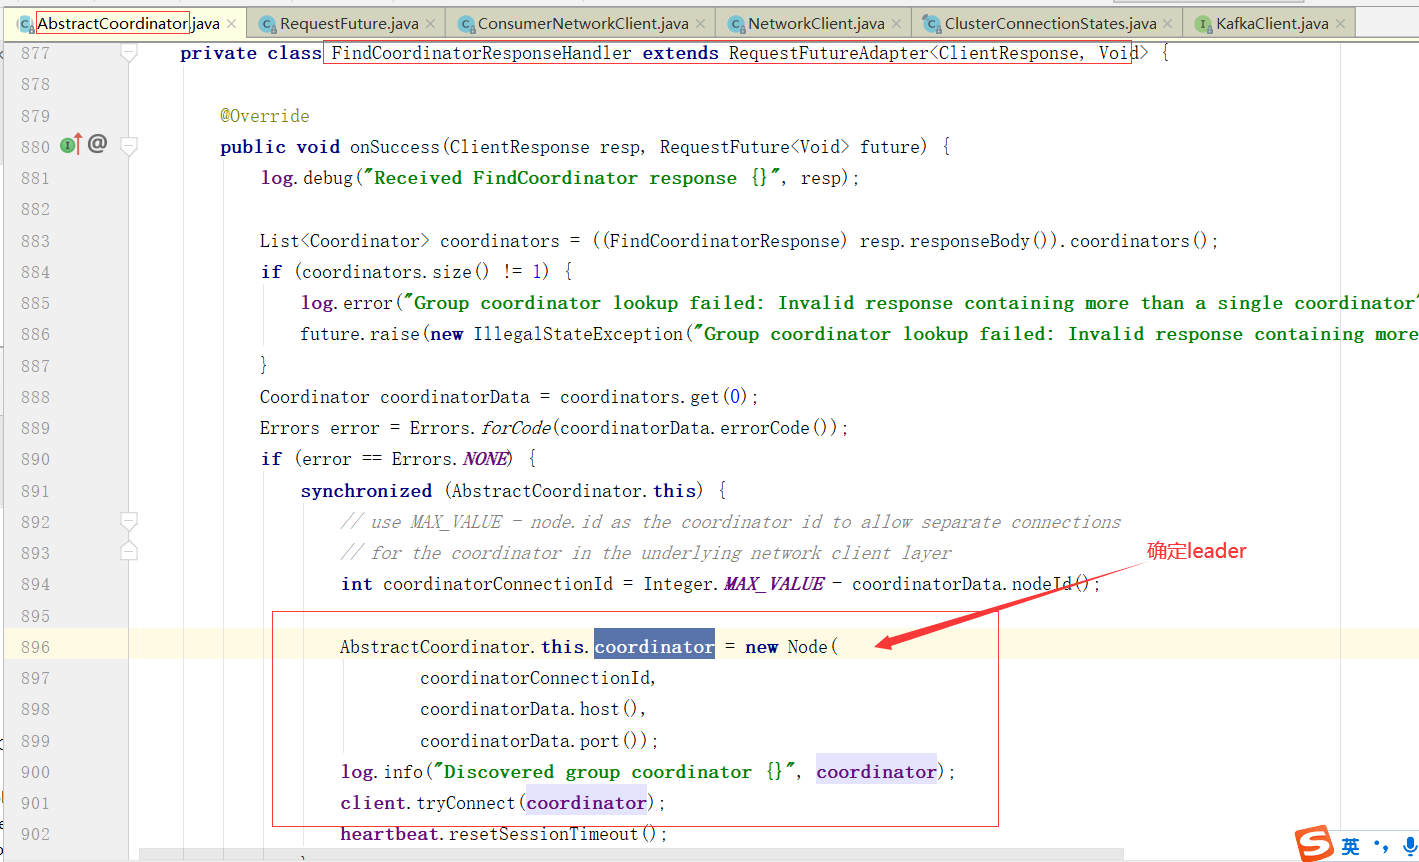Collapse the comment block fold at line 892
The width and height of the screenshot is (1419, 862).
[129, 521]
